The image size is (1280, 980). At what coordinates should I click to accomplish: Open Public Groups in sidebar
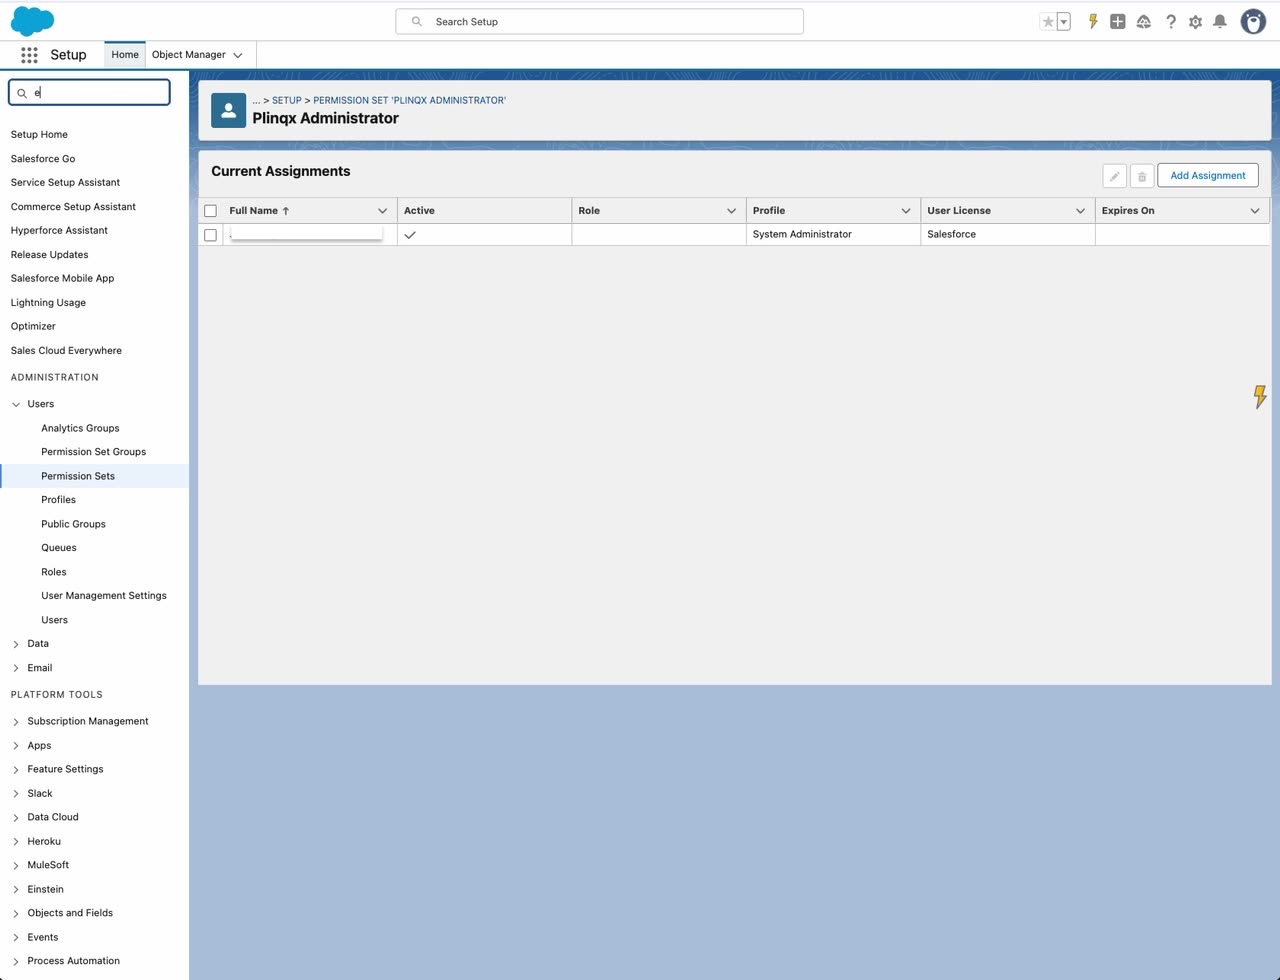pyautogui.click(x=73, y=524)
